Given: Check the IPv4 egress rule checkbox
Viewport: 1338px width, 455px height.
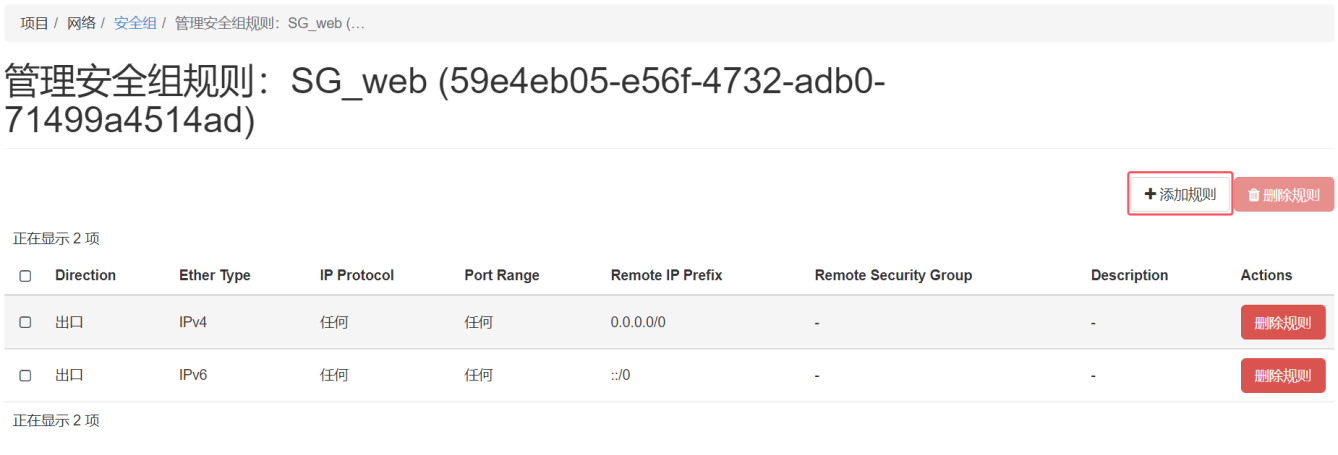Looking at the screenshot, I should click(x=25, y=323).
